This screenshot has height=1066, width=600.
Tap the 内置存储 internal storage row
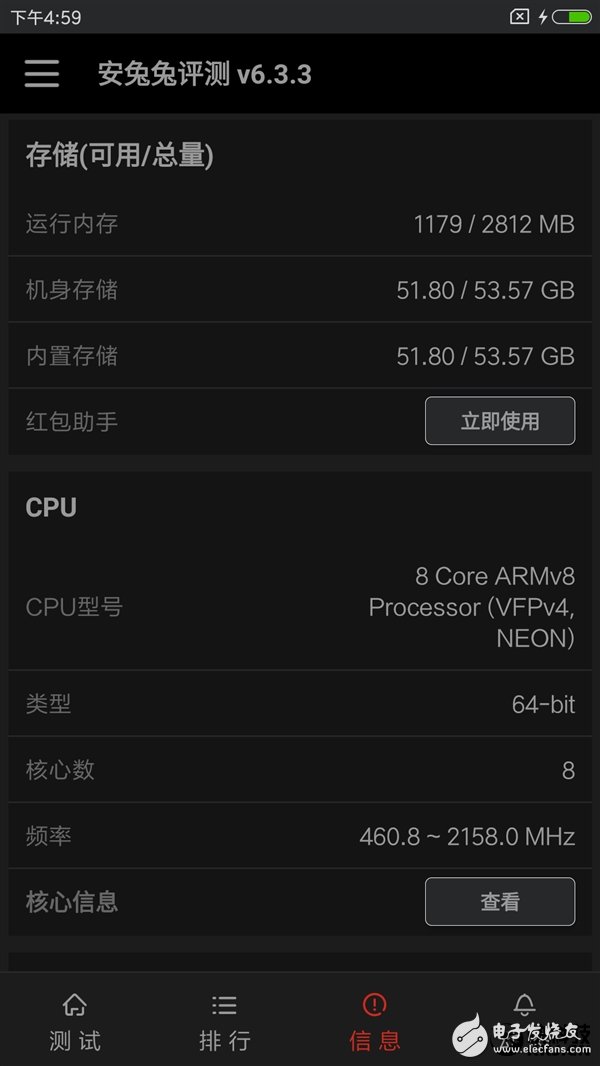300,356
